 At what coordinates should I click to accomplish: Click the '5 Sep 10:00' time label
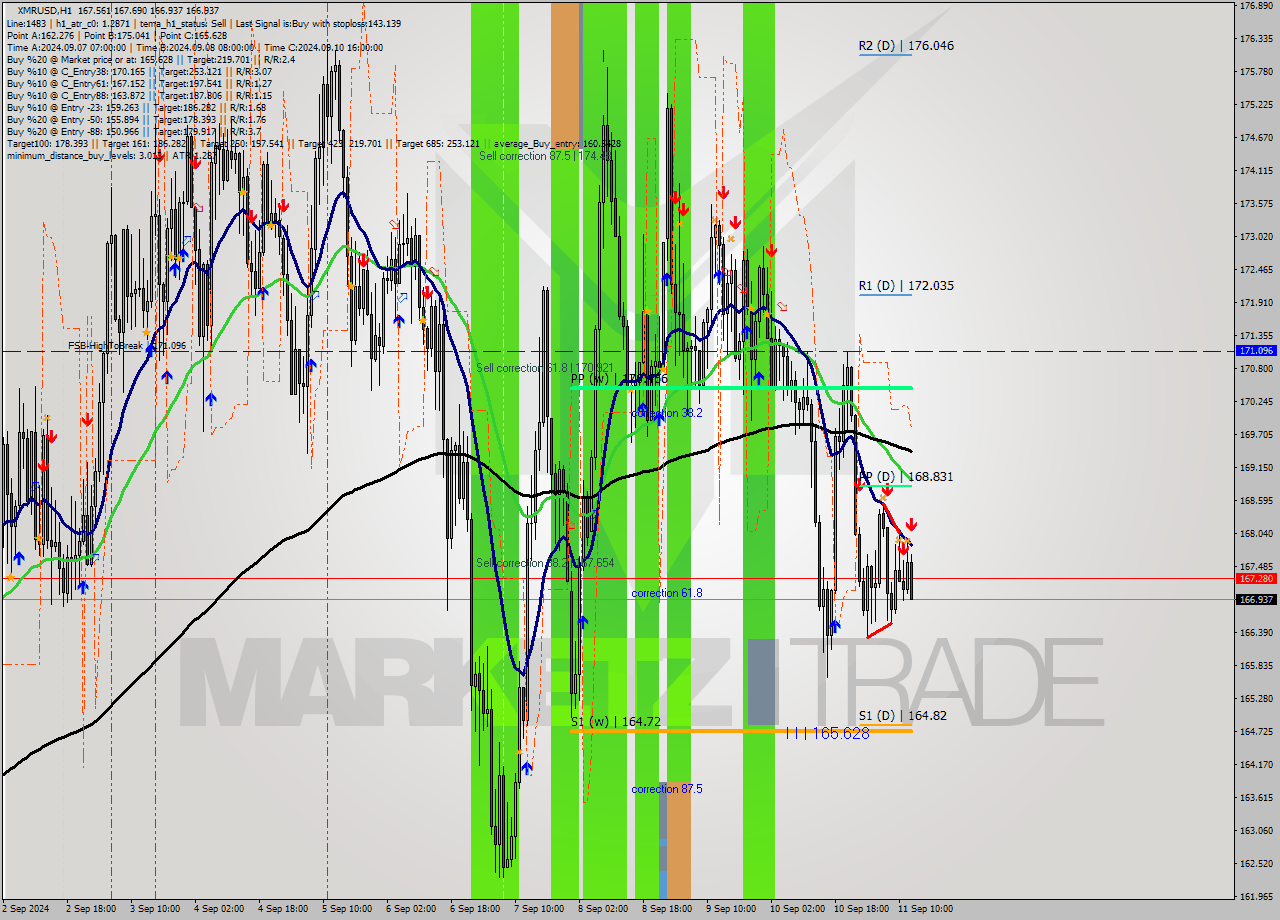(x=346, y=909)
